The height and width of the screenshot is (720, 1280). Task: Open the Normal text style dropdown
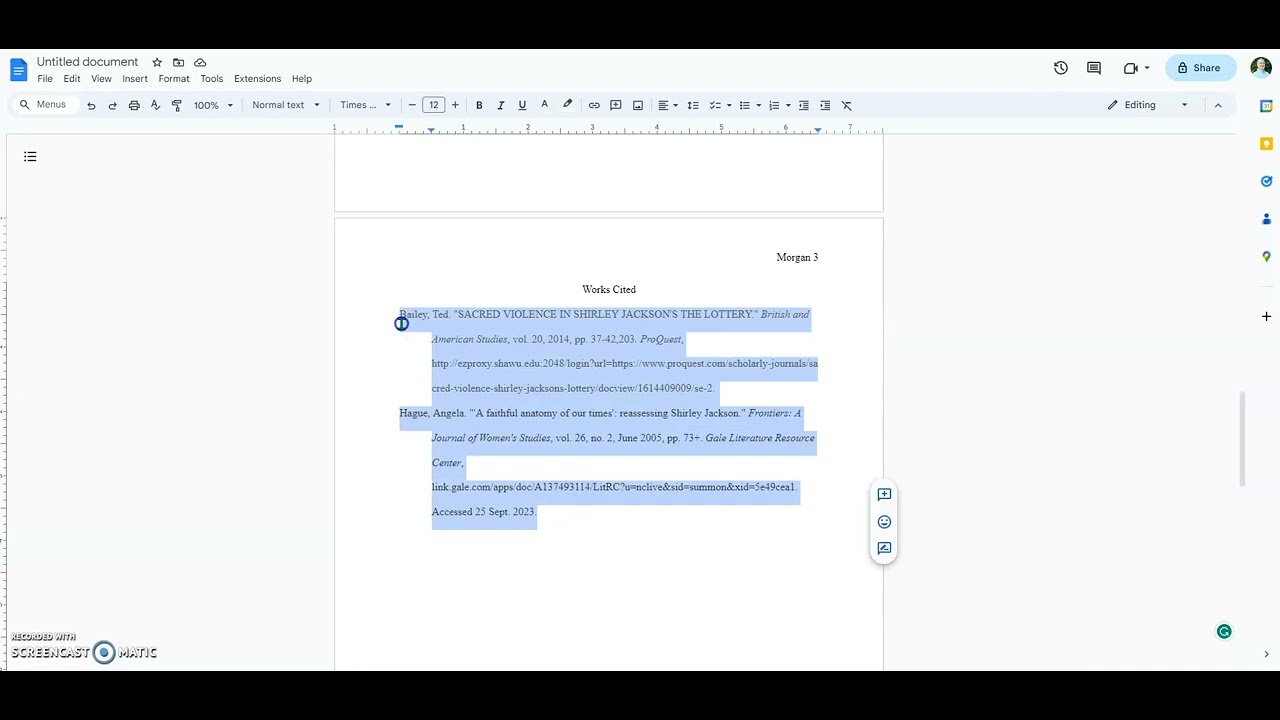coord(286,105)
